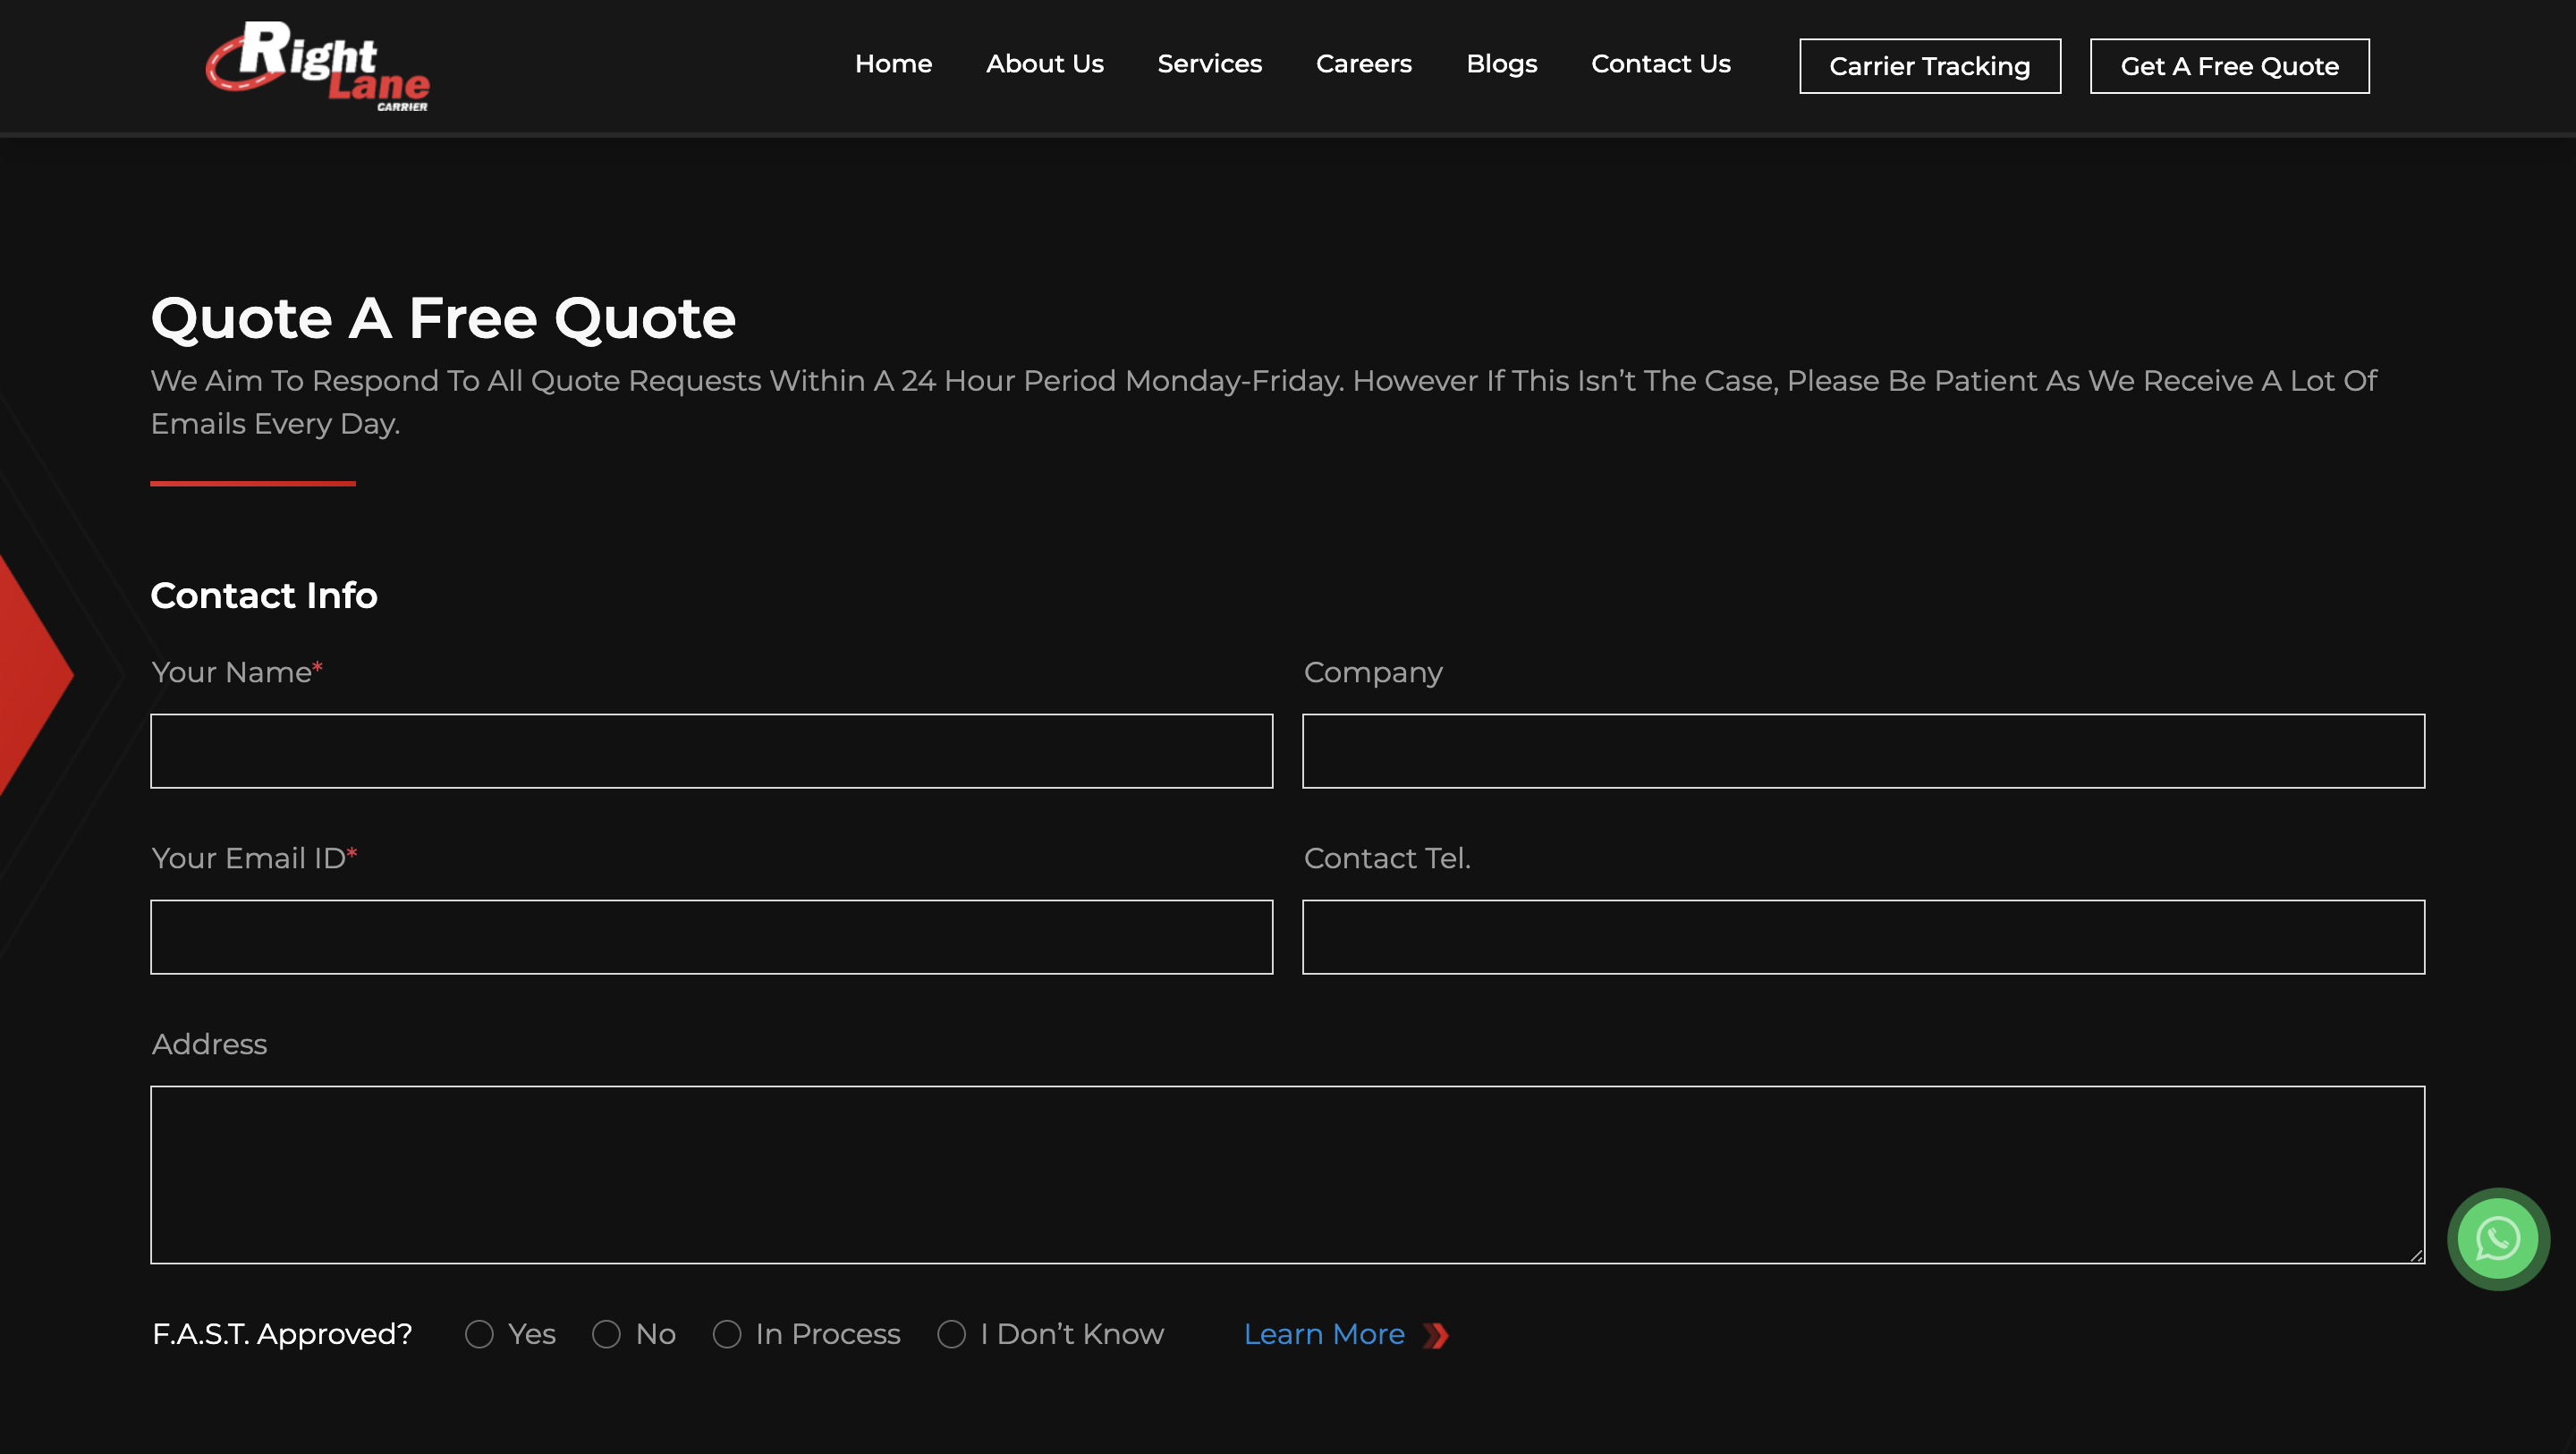Select the No F.A.S.T. Approved radio button
Image resolution: width=2576 pixels, height=1454 pixels.
(x=606, y=1333)
